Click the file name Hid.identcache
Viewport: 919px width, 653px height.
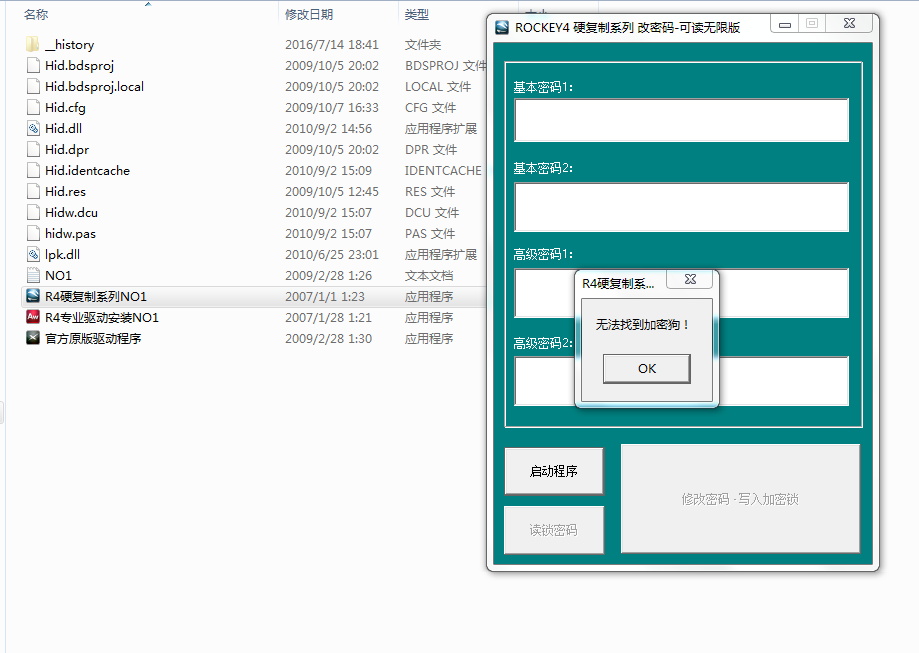87,171
